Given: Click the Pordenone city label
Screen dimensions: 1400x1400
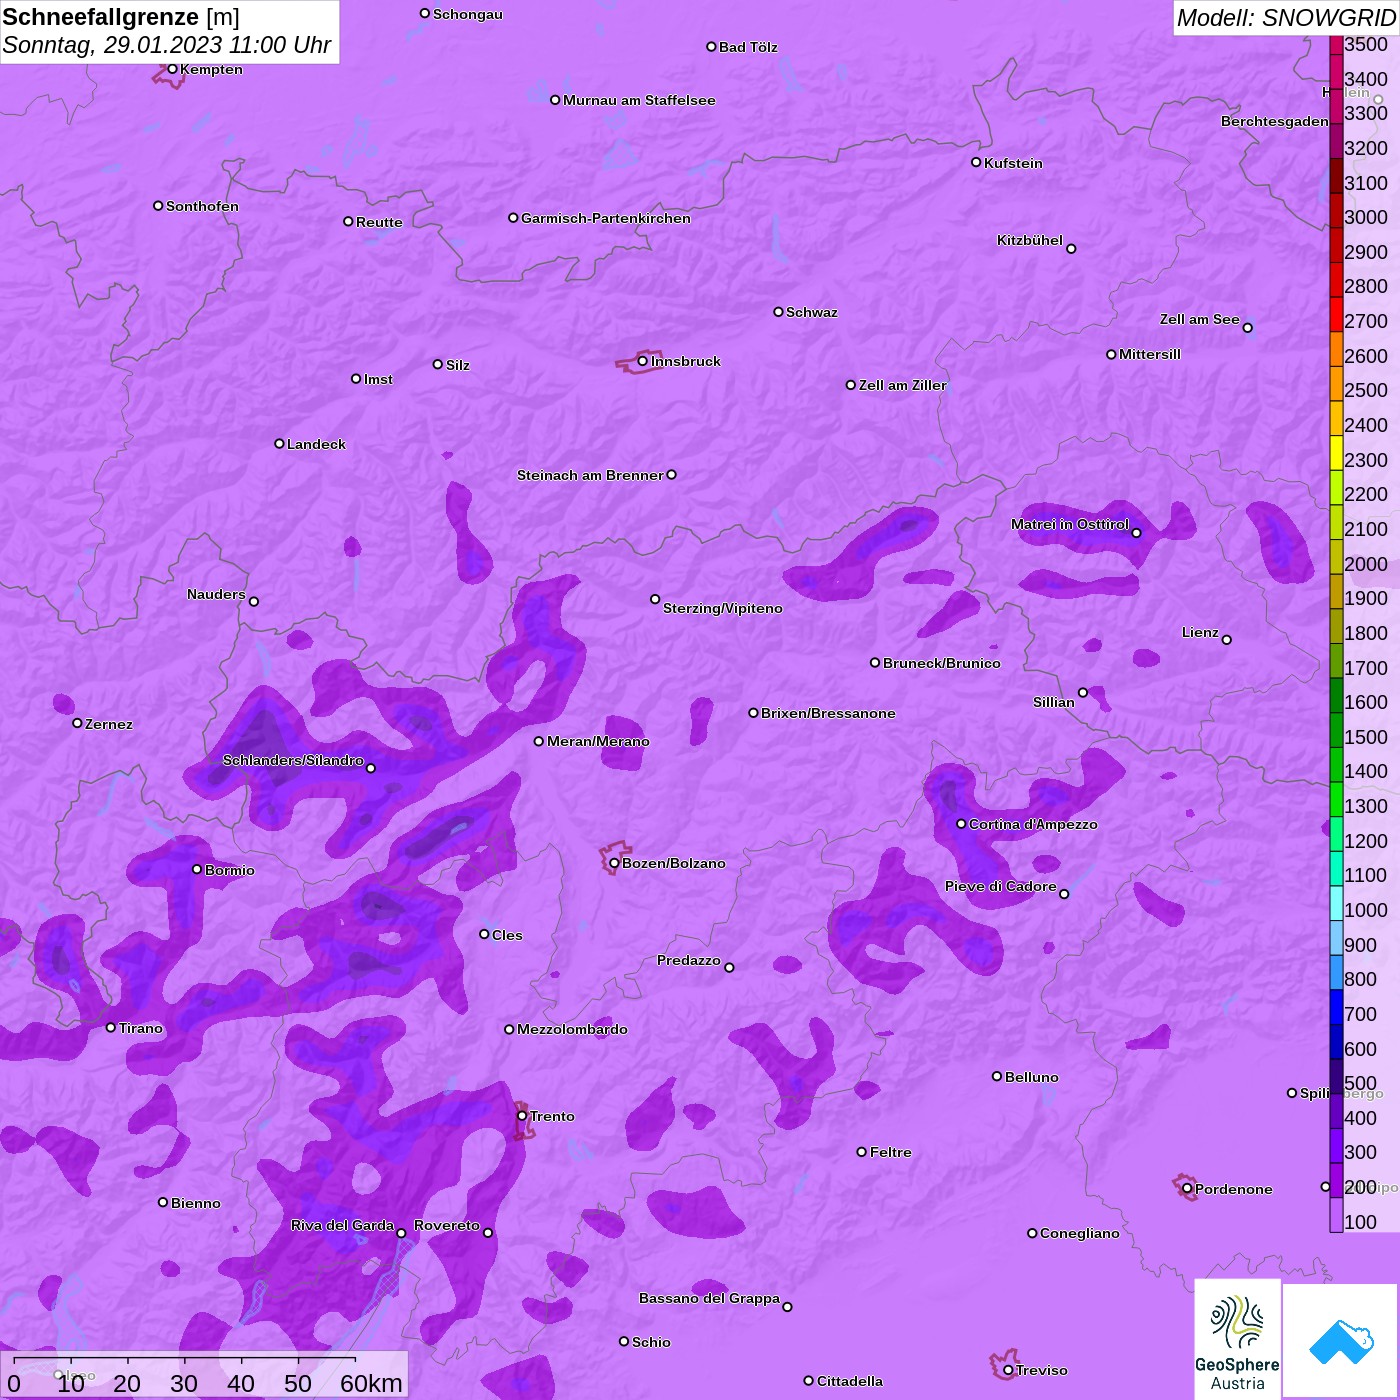Looking at the screenshot, I should point(1234,1189).
